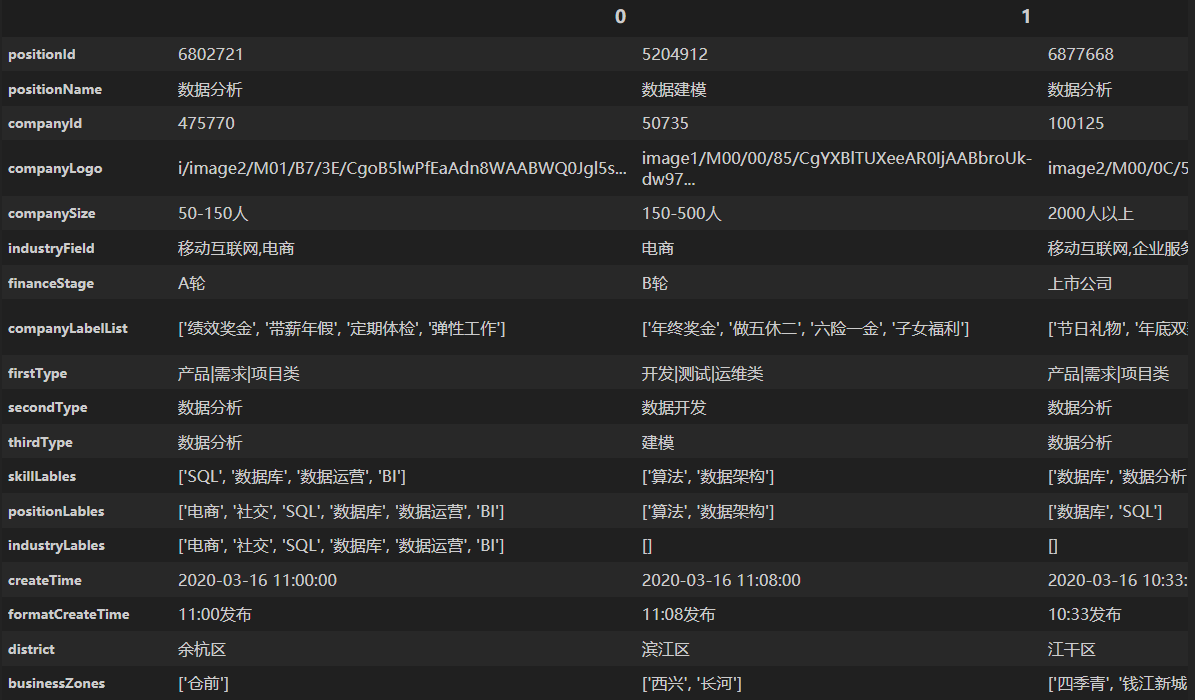Select the businessZones row label

(x=56, y=684)
